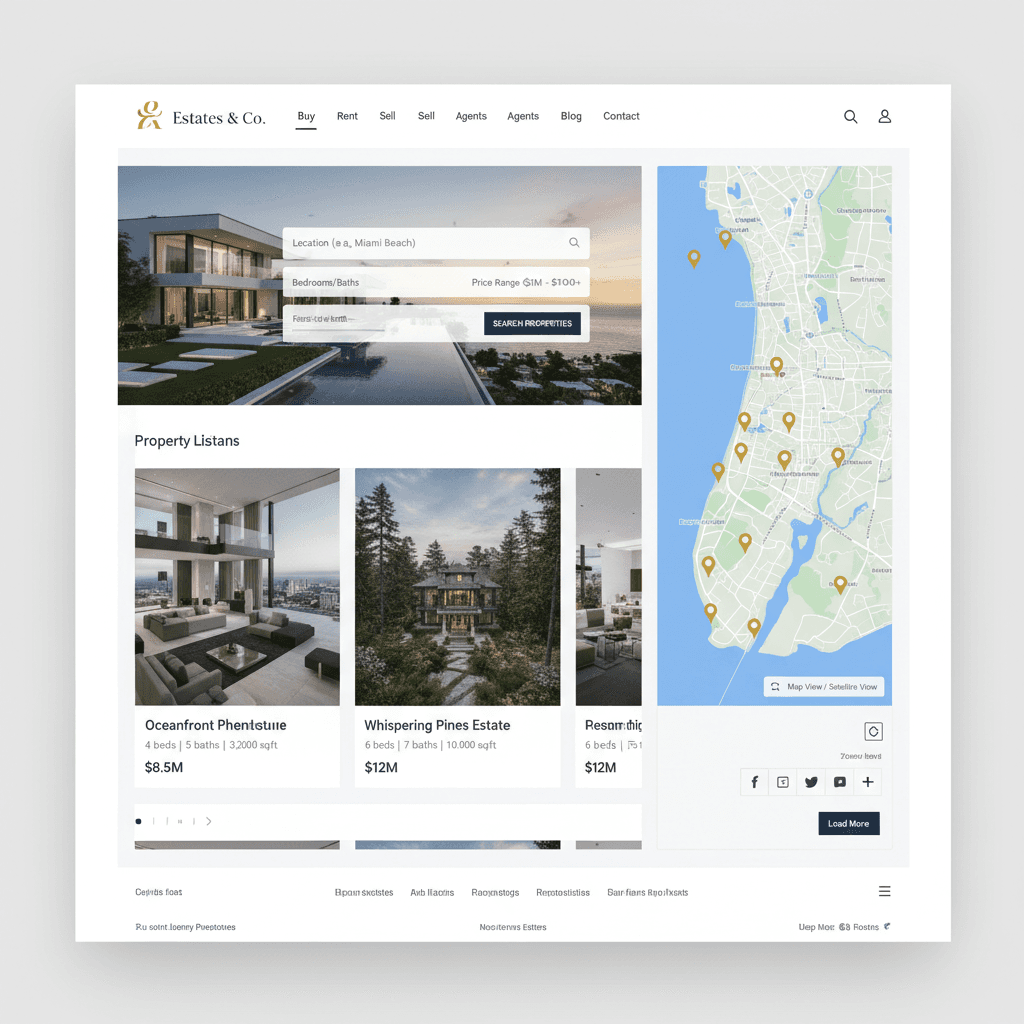Image resolution: width=1024 pixels, height=1024 pixels.
Task: Open the Facebook social icon
Action: click(755, 782)
